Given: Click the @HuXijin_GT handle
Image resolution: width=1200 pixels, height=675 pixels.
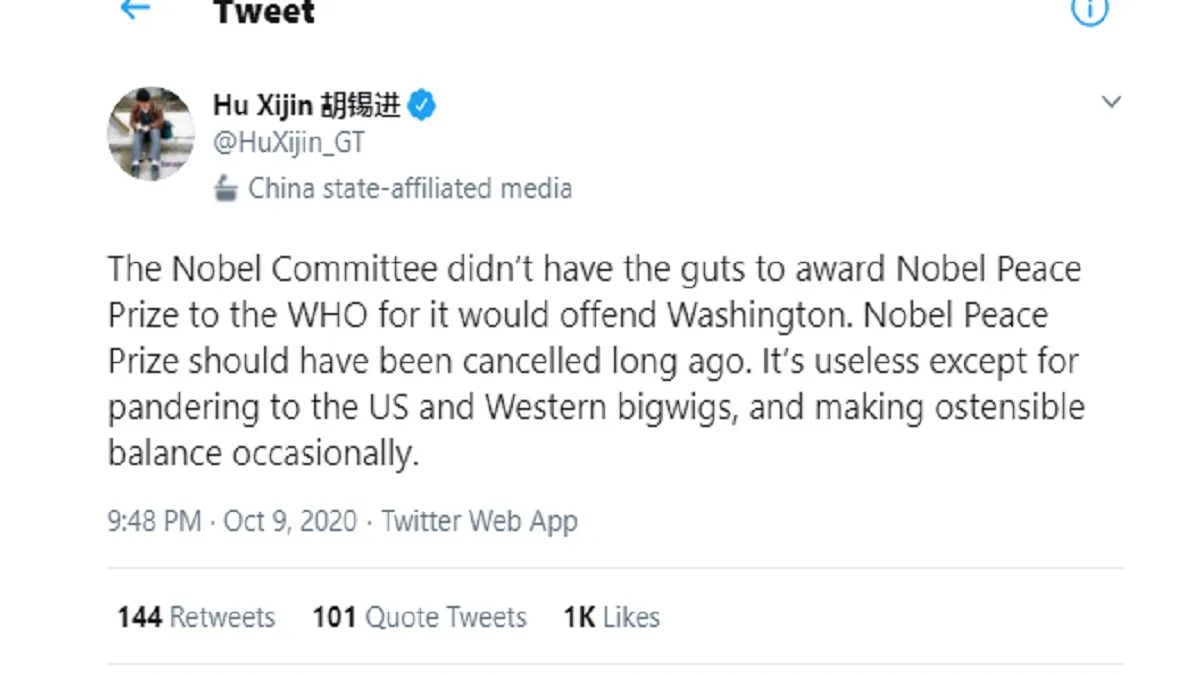Looking at the screenshot, I should [x=289, y=143].
